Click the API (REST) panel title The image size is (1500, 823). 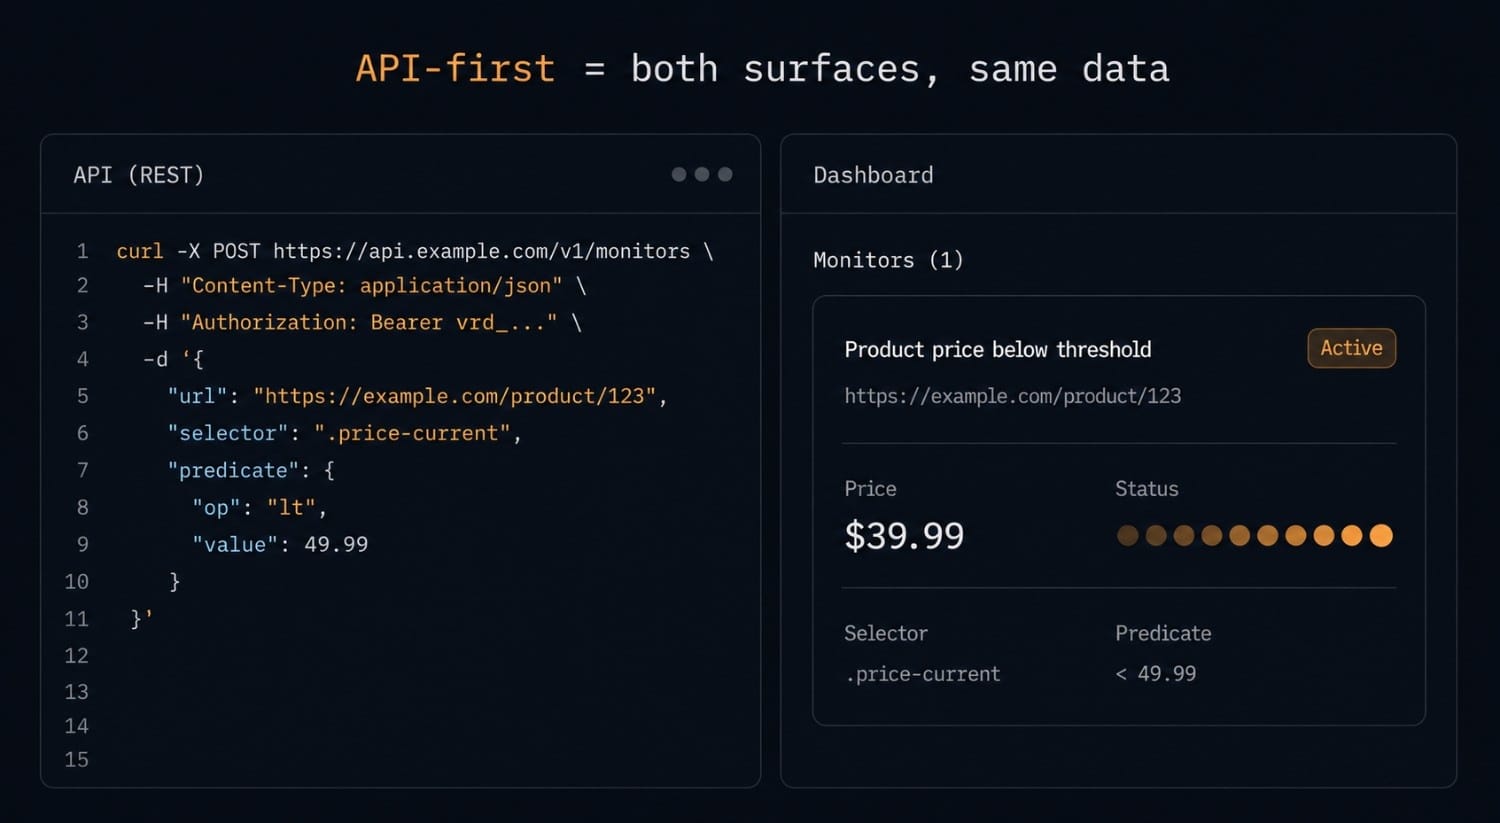139,175
